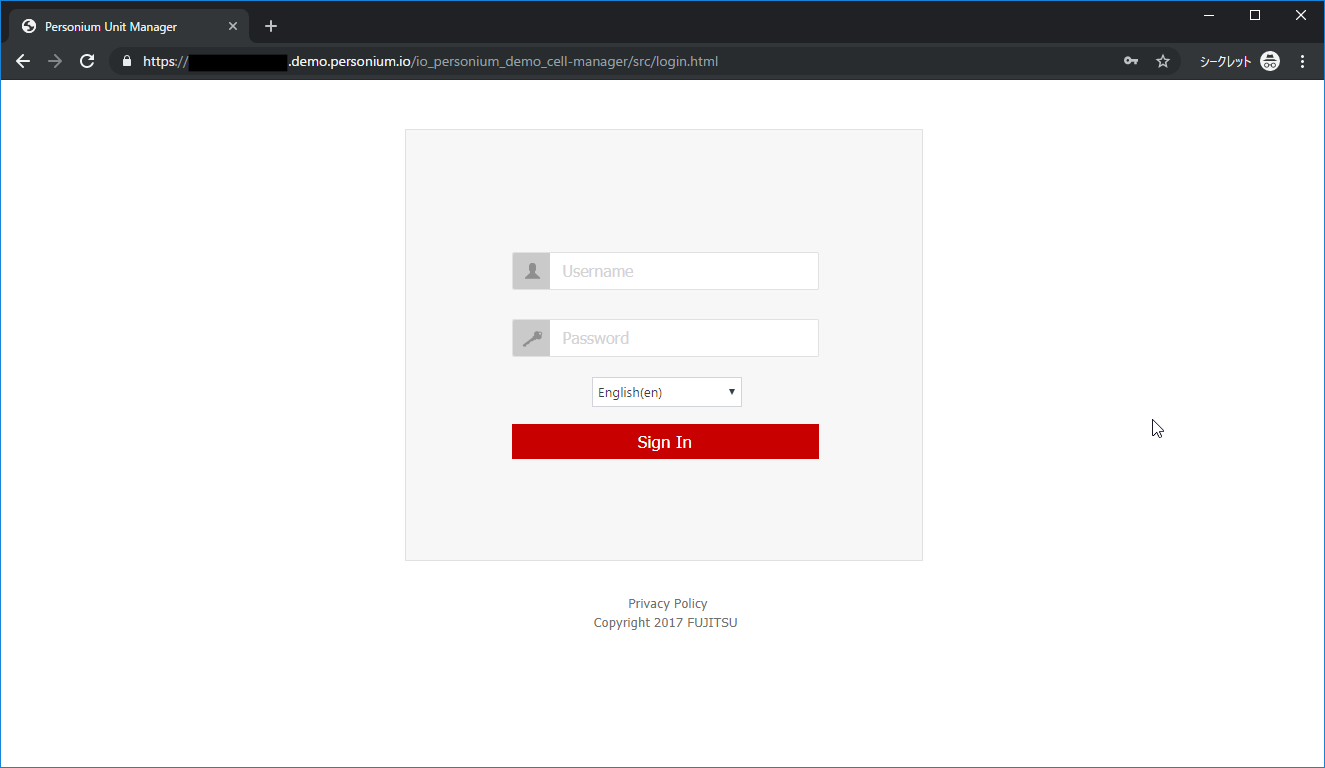Click the globe favicon on the tab
The height and width of the screenshot is (768, 1325).
29,27
